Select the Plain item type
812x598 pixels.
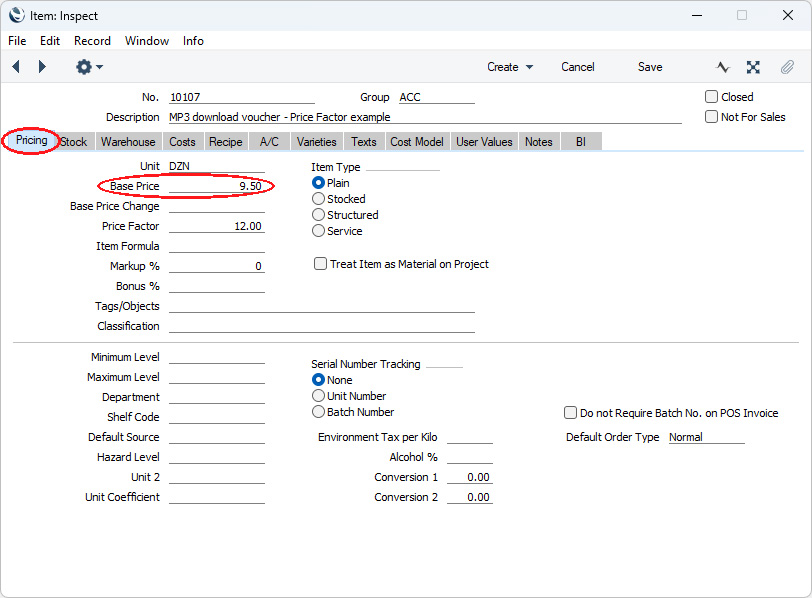tap(318, 183)
